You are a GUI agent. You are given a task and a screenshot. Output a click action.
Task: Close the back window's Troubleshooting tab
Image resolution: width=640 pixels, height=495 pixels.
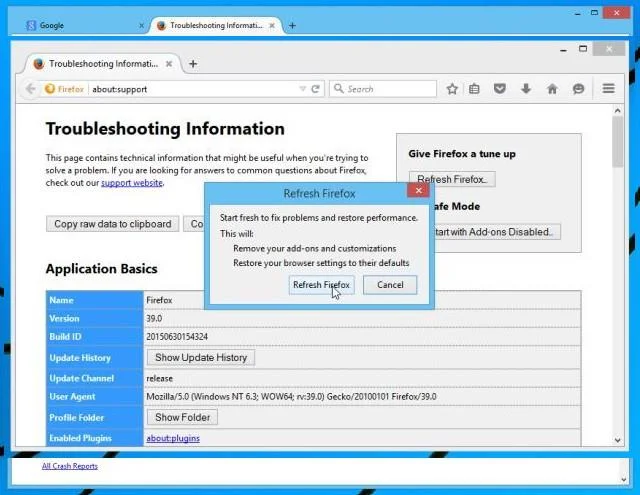[272, 25]
